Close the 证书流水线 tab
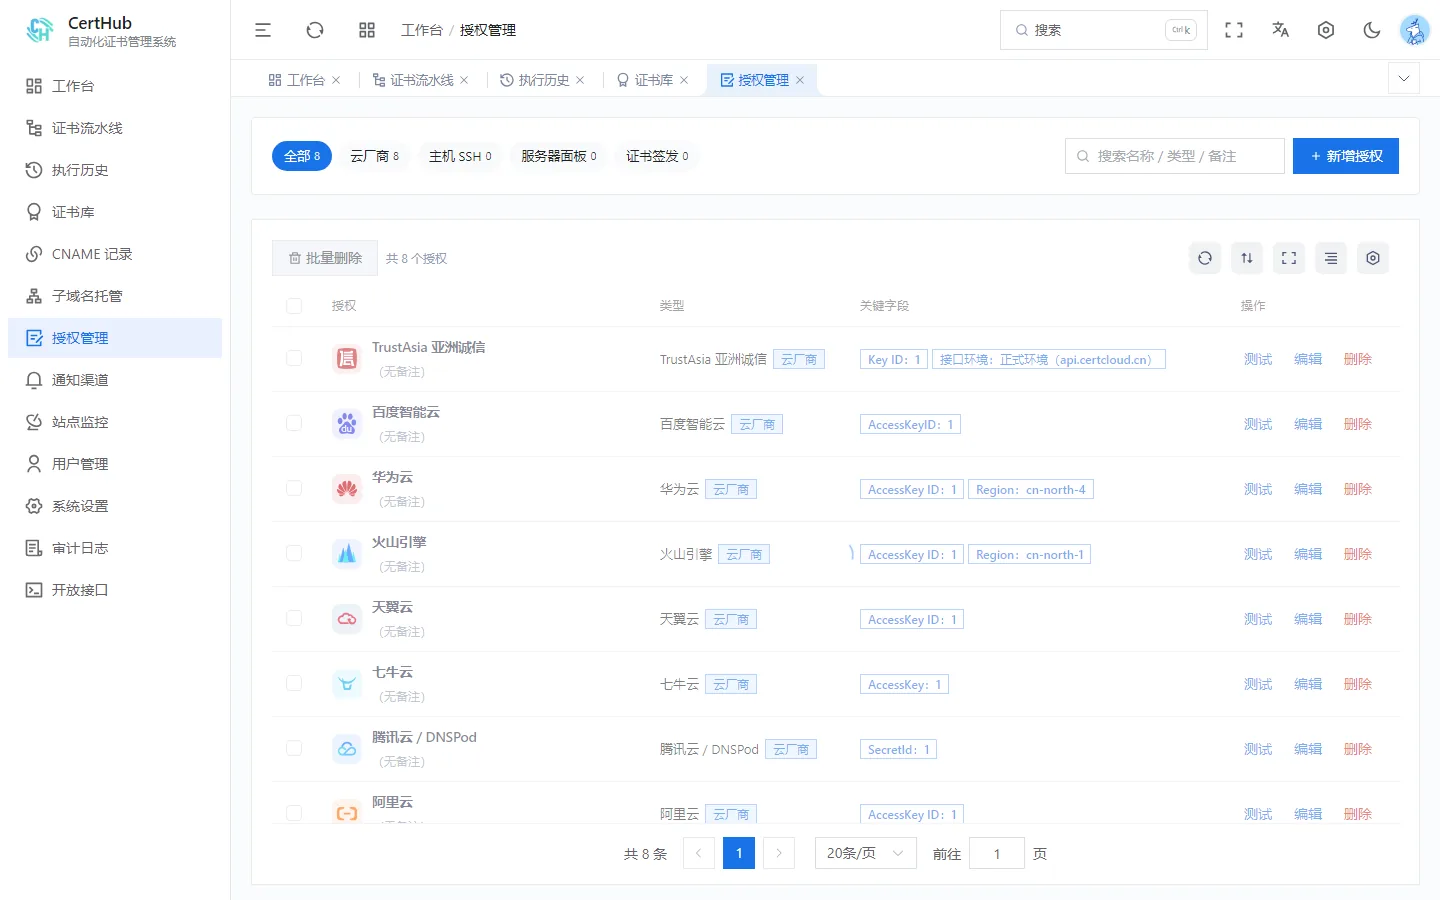This screenshot has height=900, width=1440. click(464, 80)
